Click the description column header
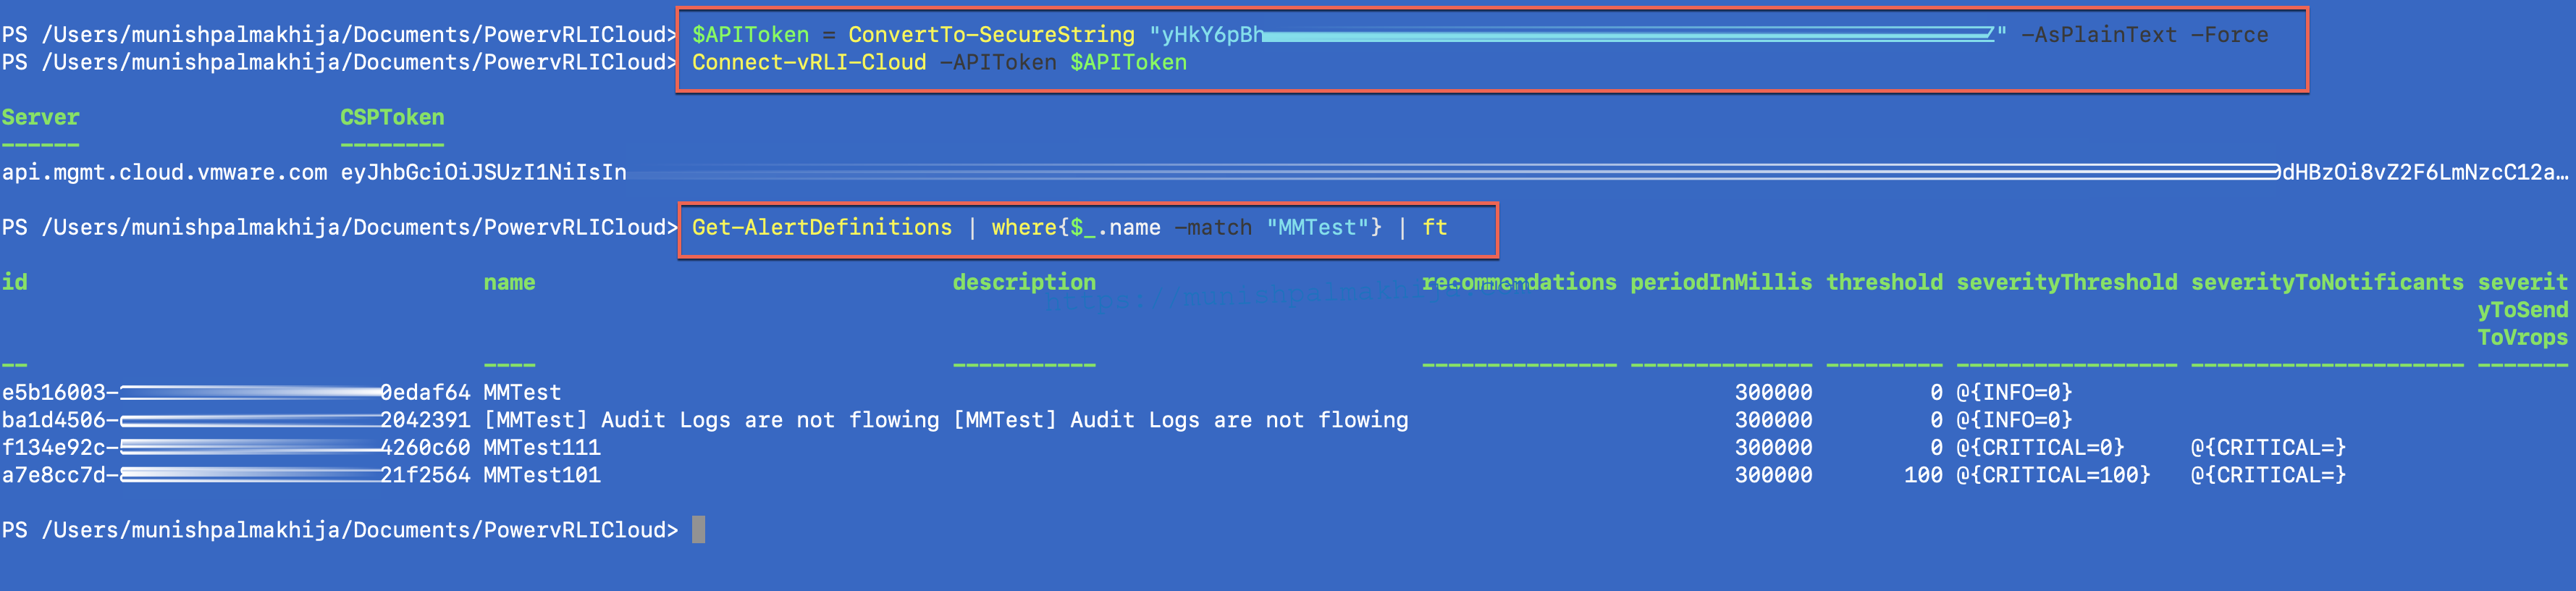2576x591 pixels. [1024, 283]
